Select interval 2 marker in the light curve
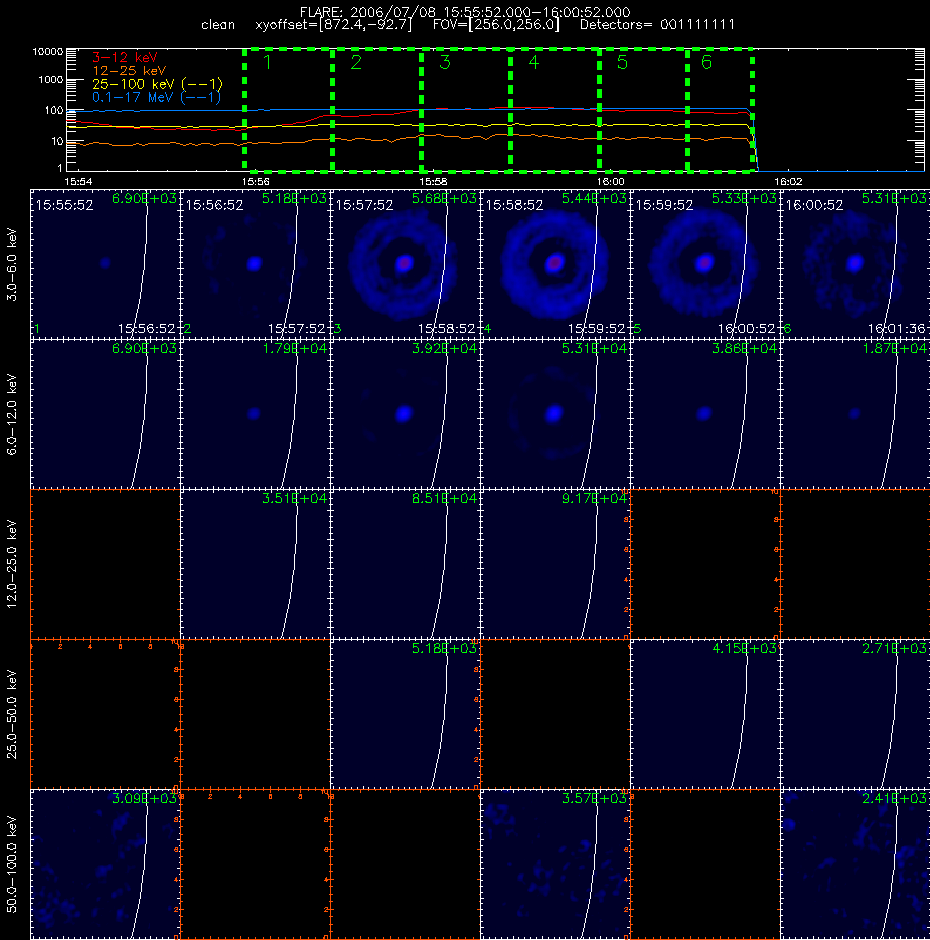Image resolution: width=930 pixels, height=940 pixels. coord(356,62)
